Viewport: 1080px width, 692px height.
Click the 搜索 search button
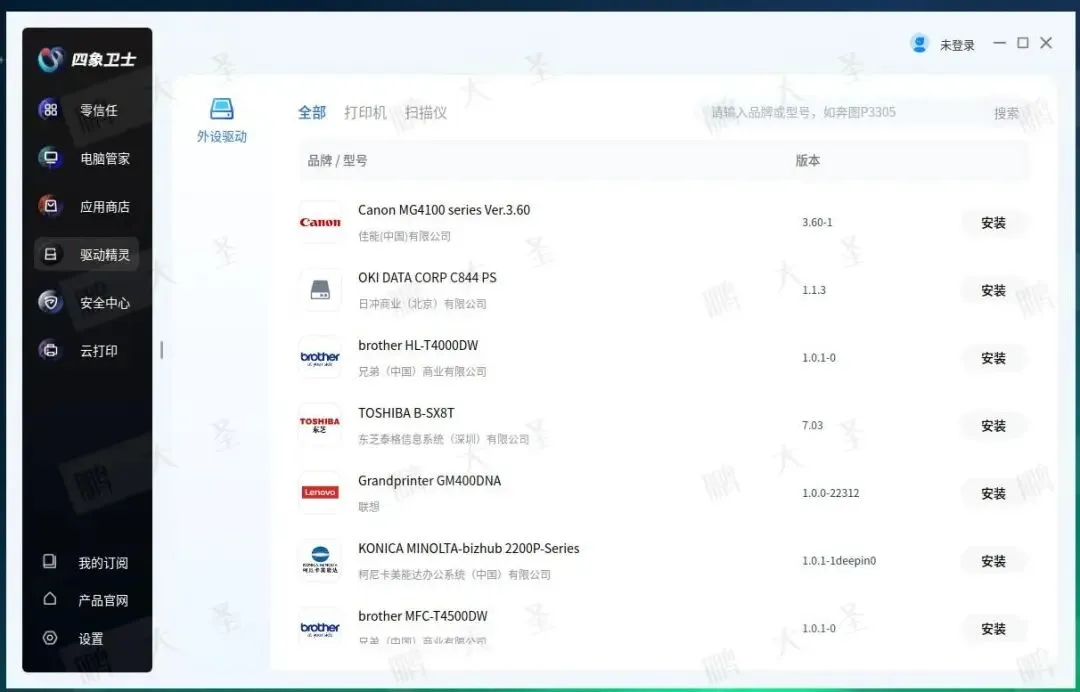click(x=1006, y=113)
